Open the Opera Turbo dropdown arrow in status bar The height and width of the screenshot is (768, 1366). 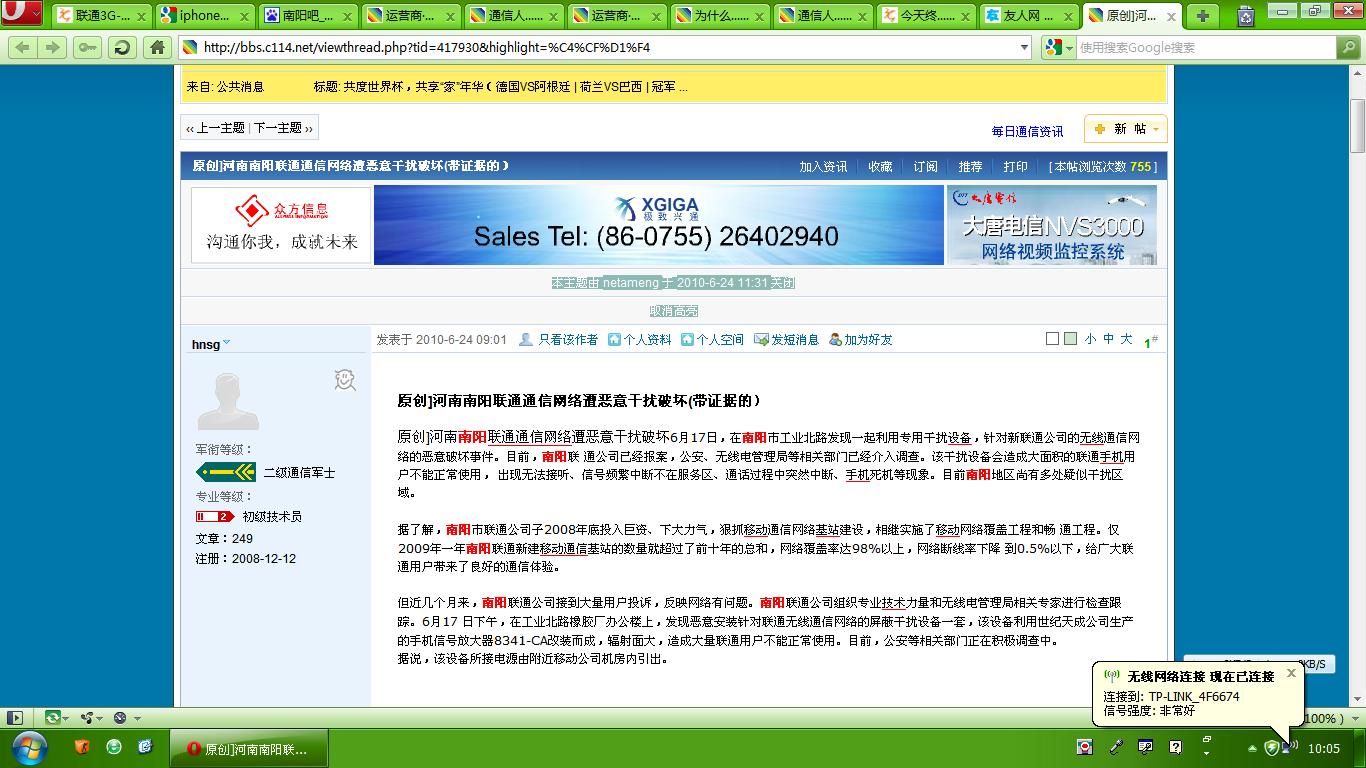pyautogui.click(x=135, y=718)
